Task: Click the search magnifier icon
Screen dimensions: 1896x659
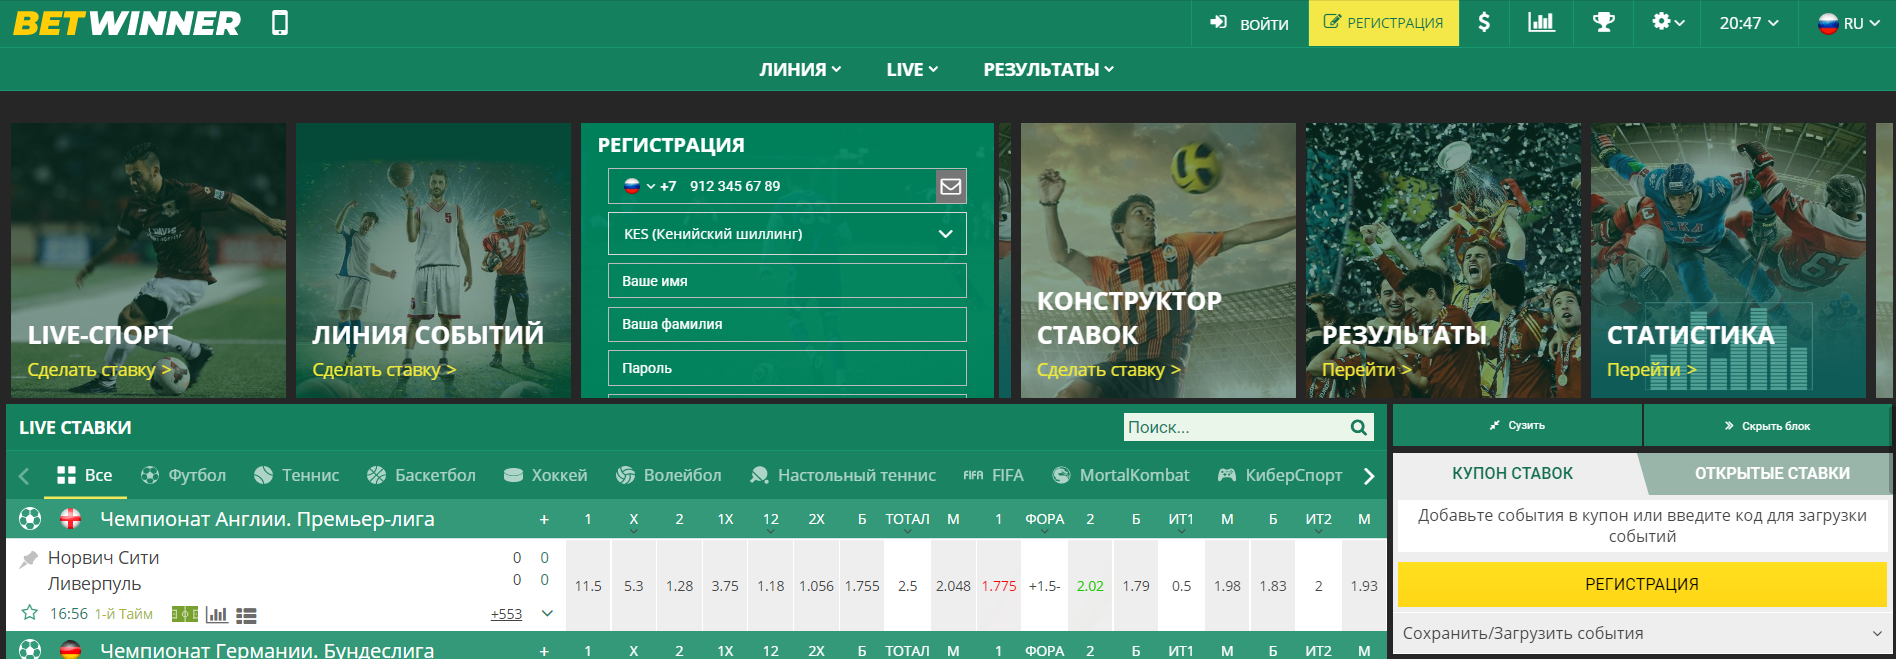Action: (1358, 428)
